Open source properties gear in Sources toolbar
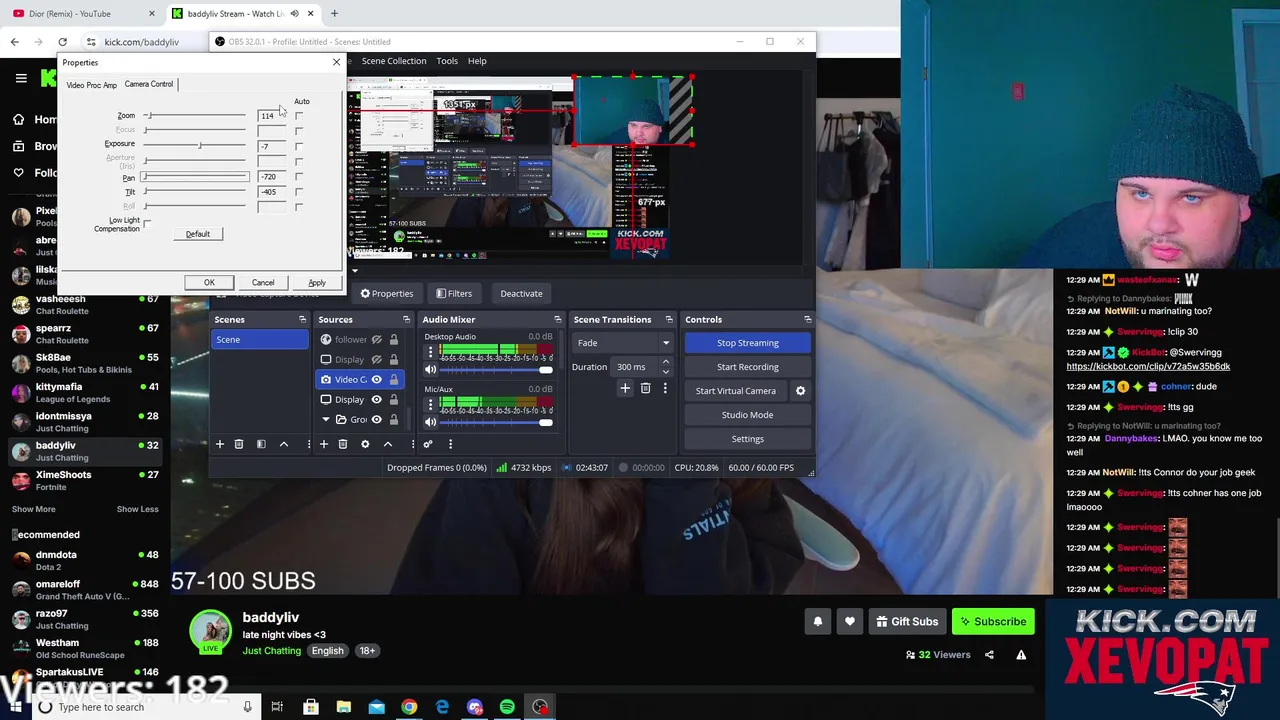The height and width of the screenshot is (720, 1280). click(x=365, y=444)
